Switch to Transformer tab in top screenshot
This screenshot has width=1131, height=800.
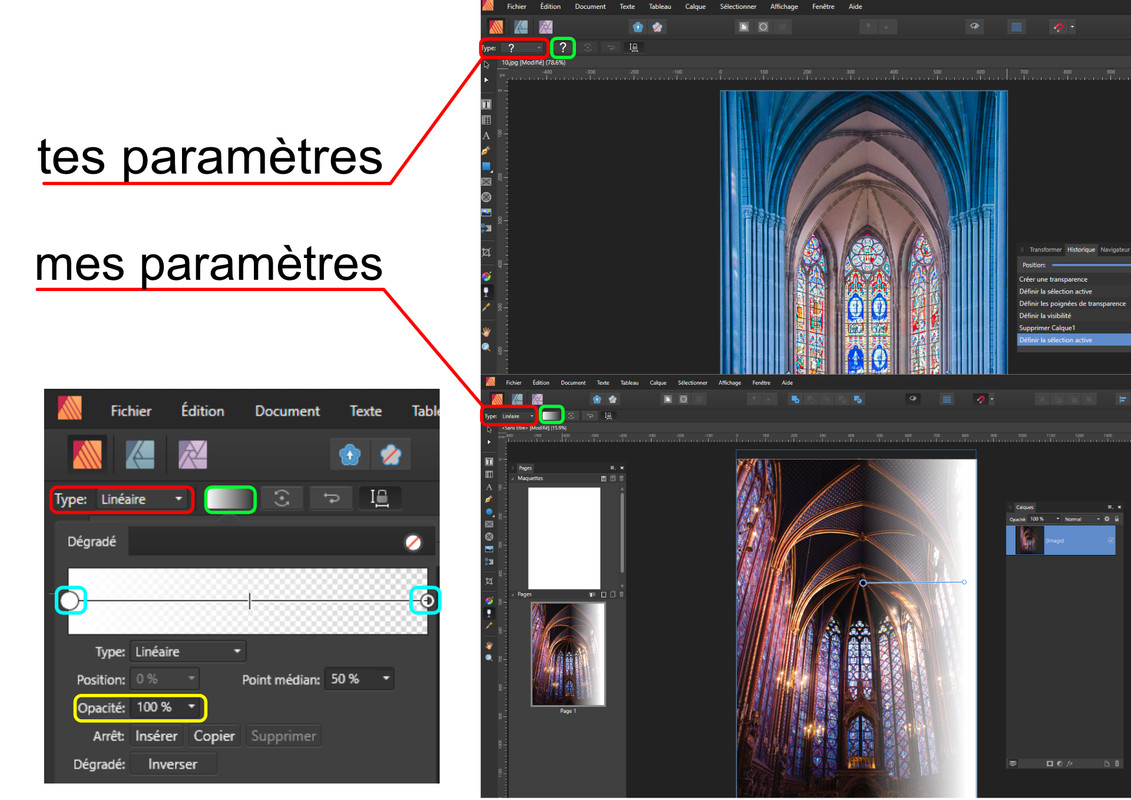click(1045, 250)
